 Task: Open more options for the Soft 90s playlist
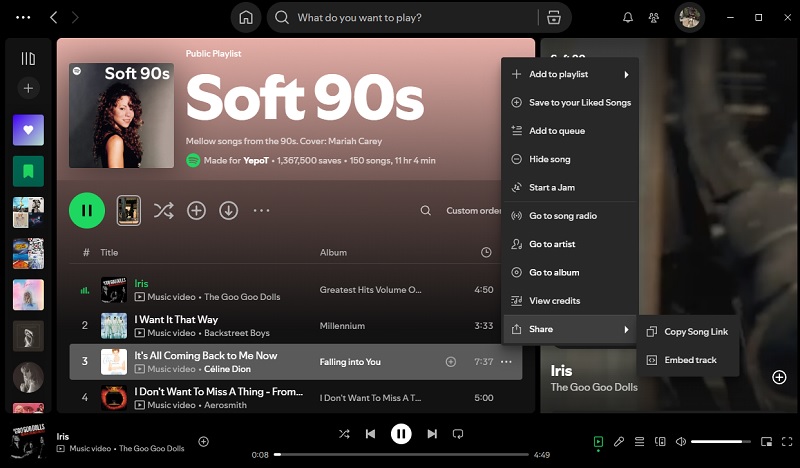point(261,210)
